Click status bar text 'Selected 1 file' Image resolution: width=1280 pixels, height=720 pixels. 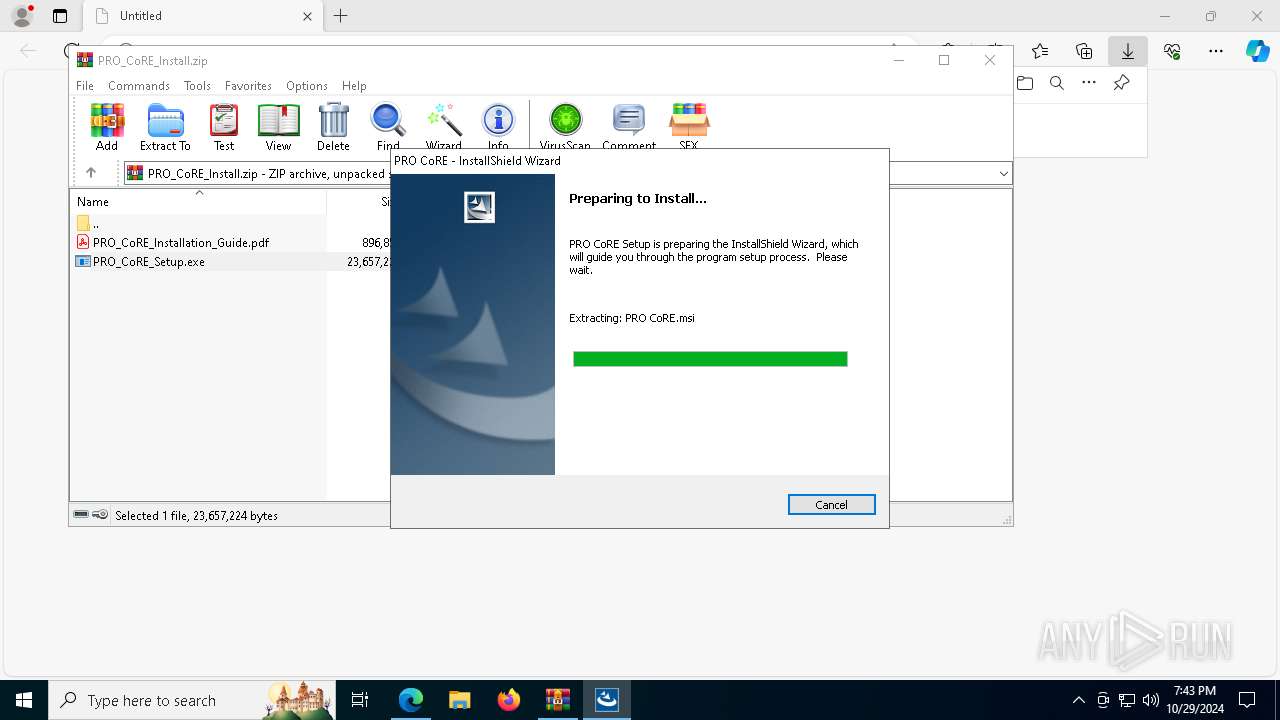point(196,516)
